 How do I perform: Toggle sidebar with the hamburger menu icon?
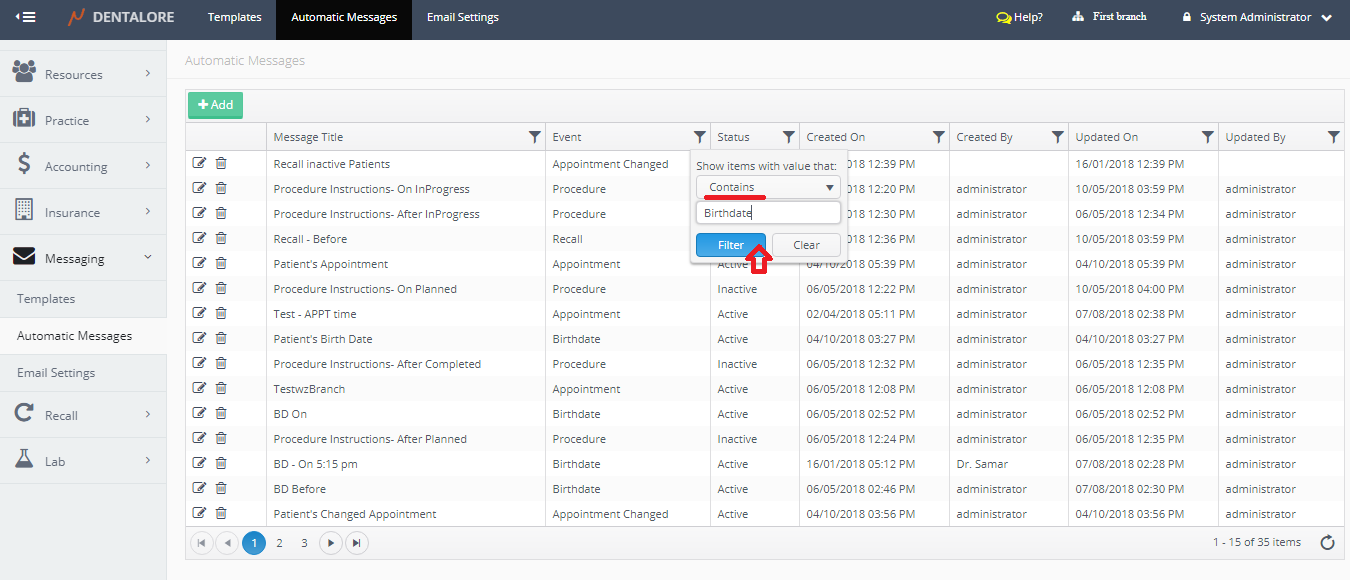(26, 17)
